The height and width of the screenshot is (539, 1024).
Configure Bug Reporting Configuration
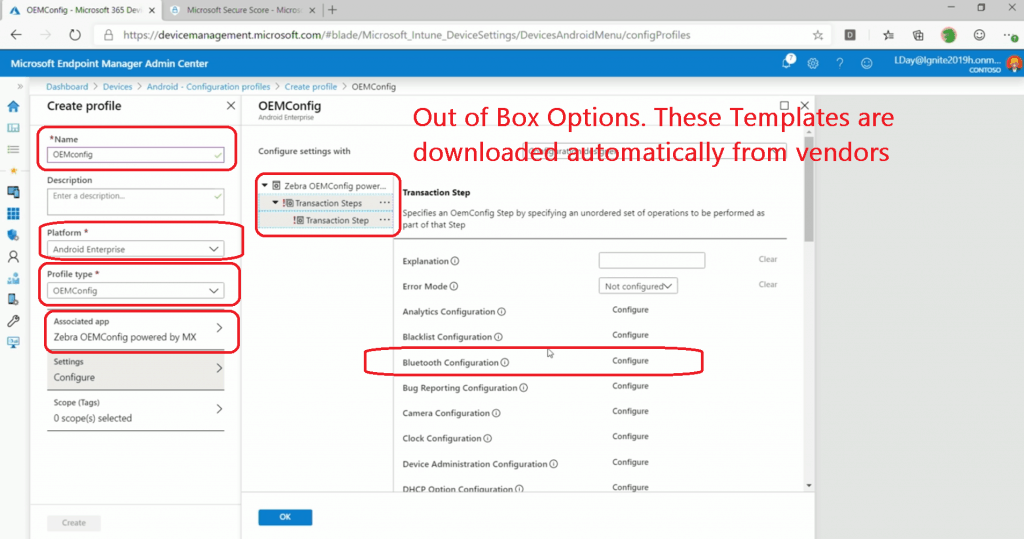[x=630, y=386]
